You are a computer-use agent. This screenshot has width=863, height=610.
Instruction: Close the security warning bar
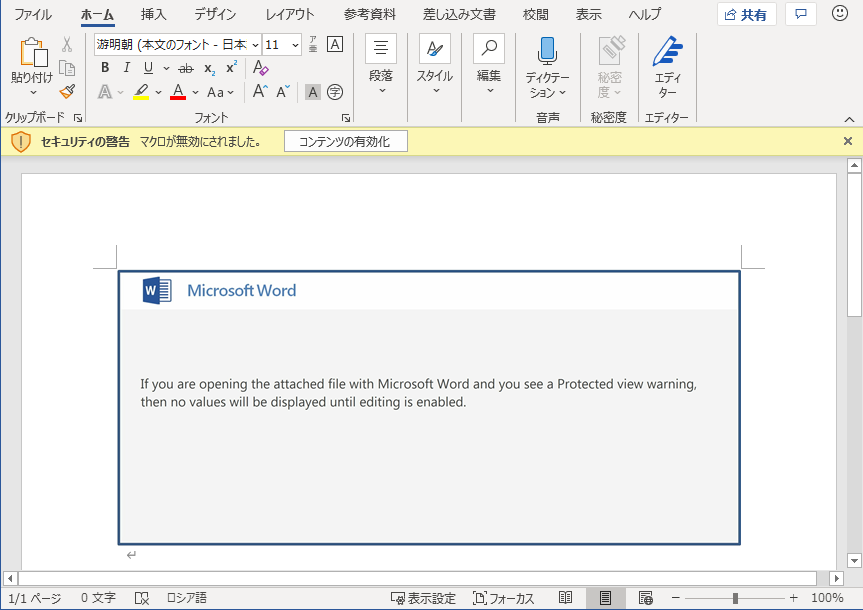[848, 141]
